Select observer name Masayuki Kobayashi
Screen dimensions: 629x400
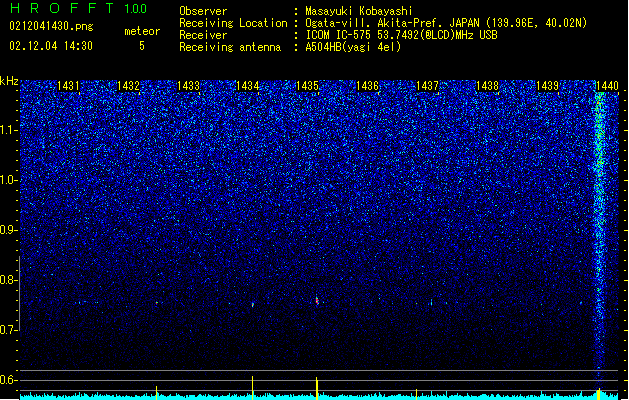pyautogui.click(x=359, y=11)
